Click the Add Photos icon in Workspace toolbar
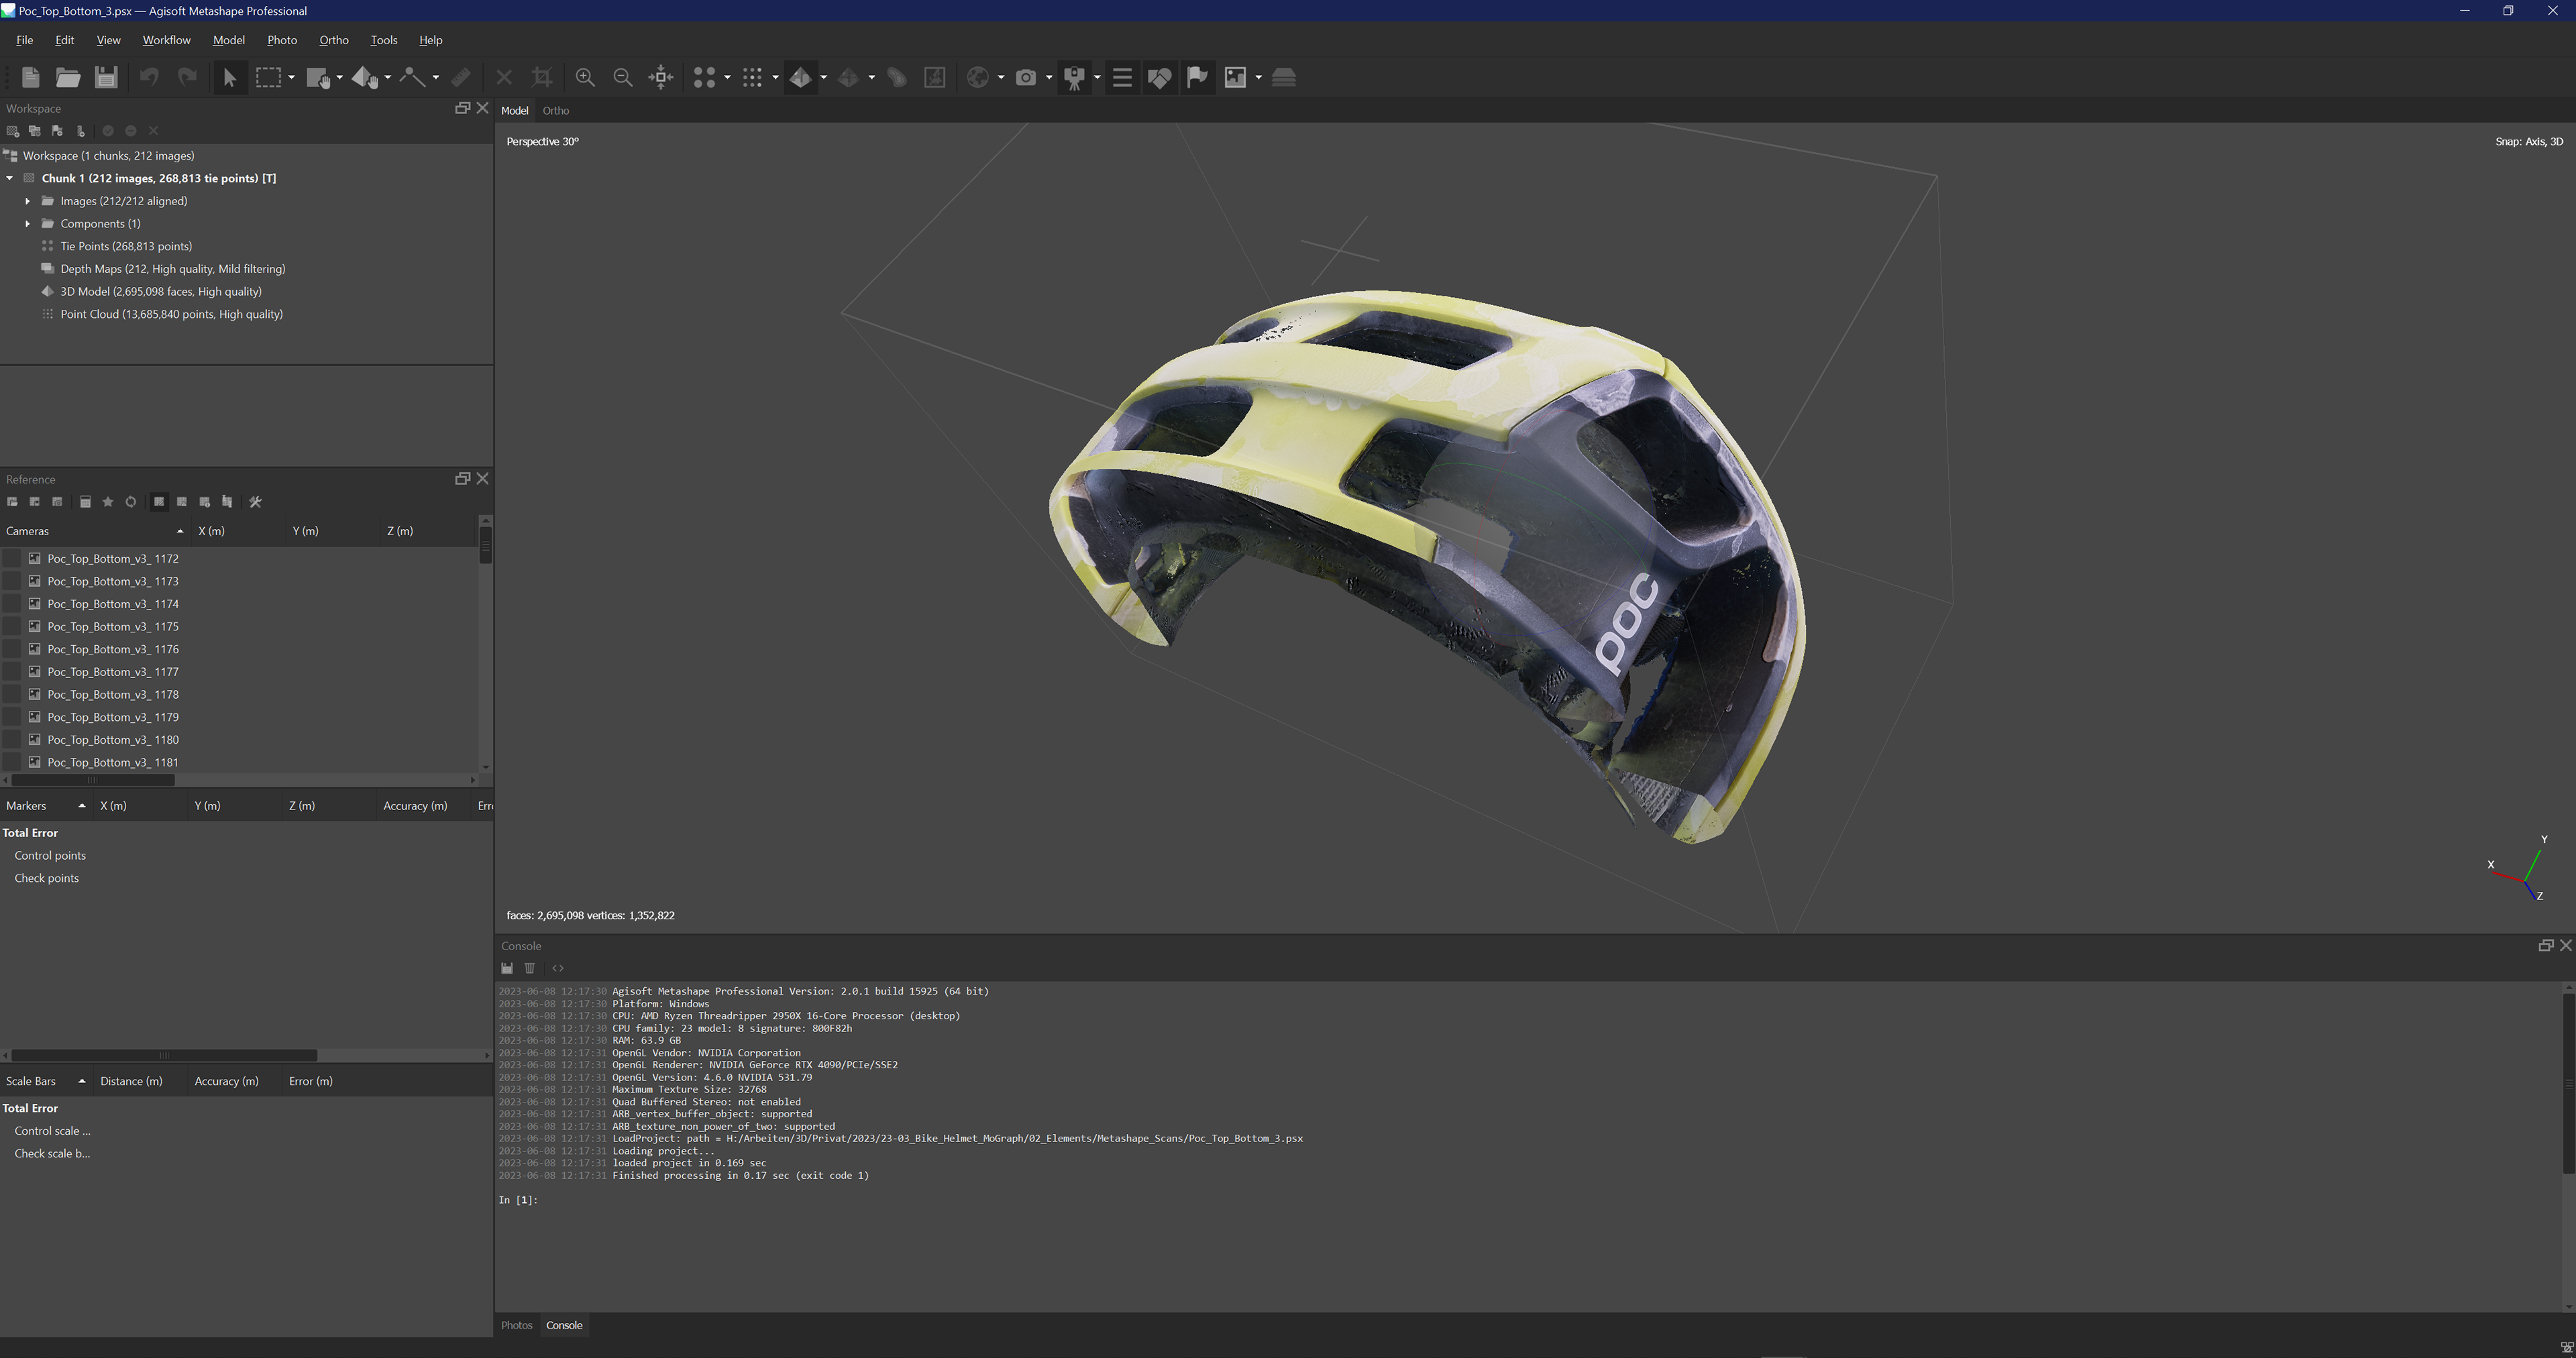2576x1358 pixels. coord(34,131)
